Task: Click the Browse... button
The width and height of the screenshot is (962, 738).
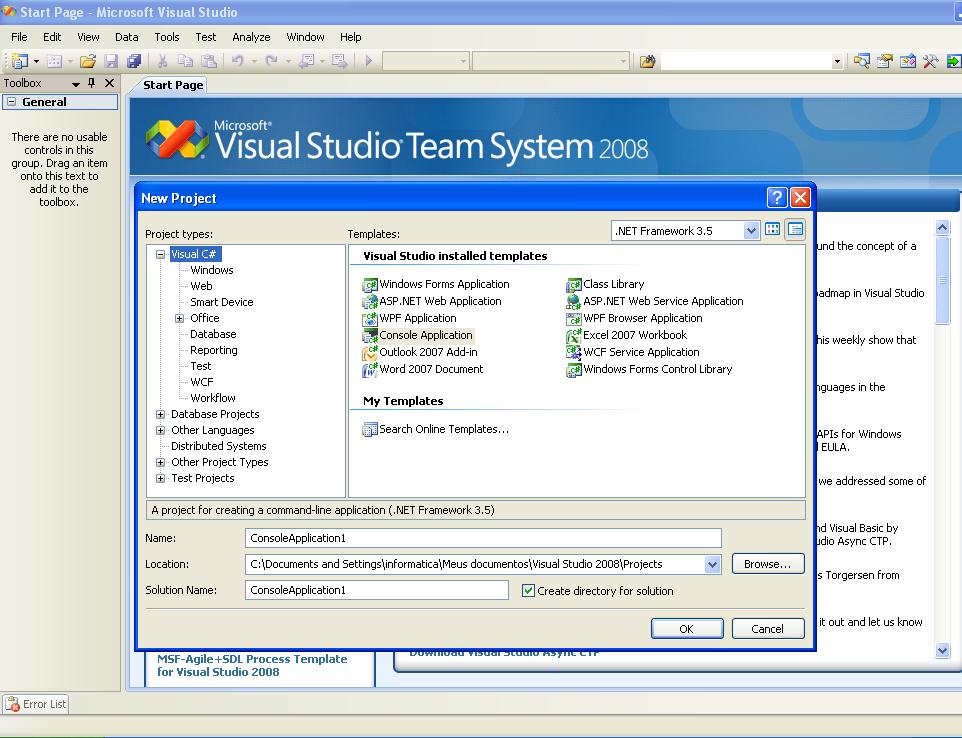Action: 768,564
